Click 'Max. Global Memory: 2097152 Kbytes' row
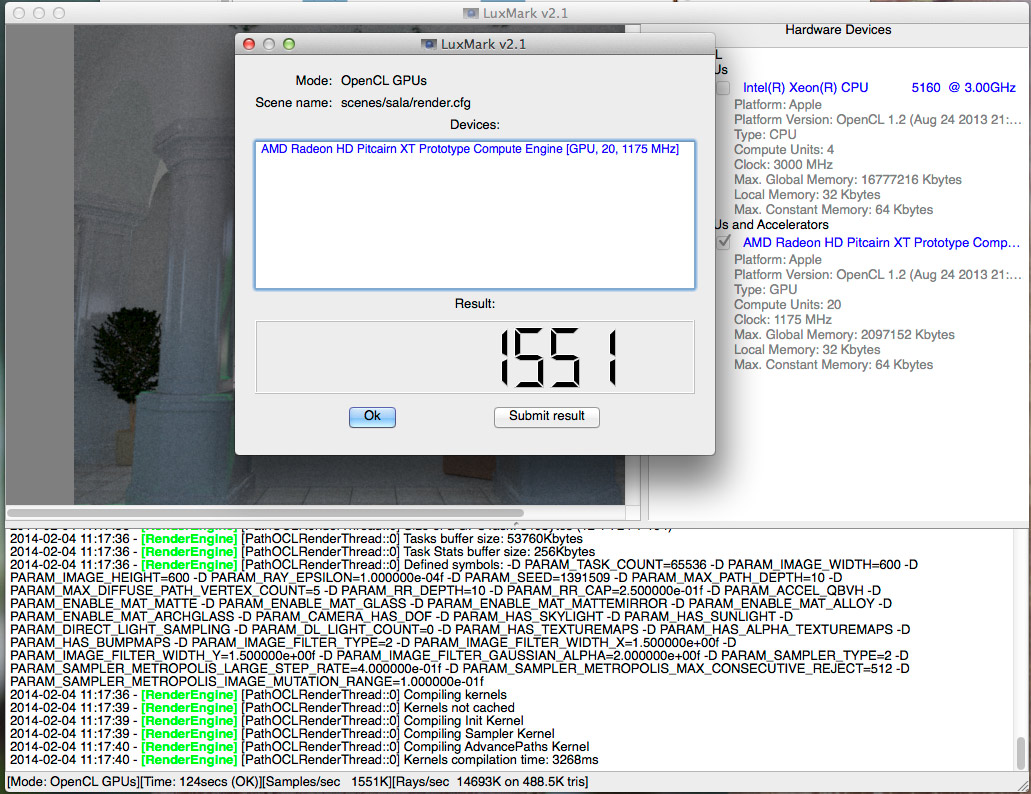This screenshot has width=1031, height=794. click(x=844, y=335)
